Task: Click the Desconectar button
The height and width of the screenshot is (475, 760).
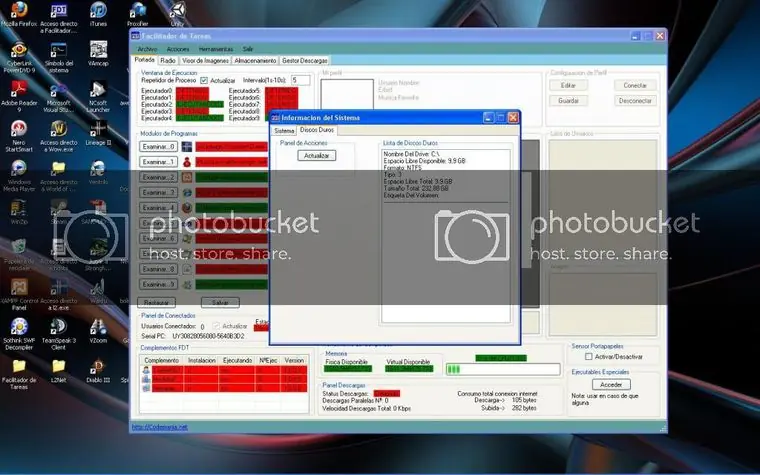Action: [635, 101]
